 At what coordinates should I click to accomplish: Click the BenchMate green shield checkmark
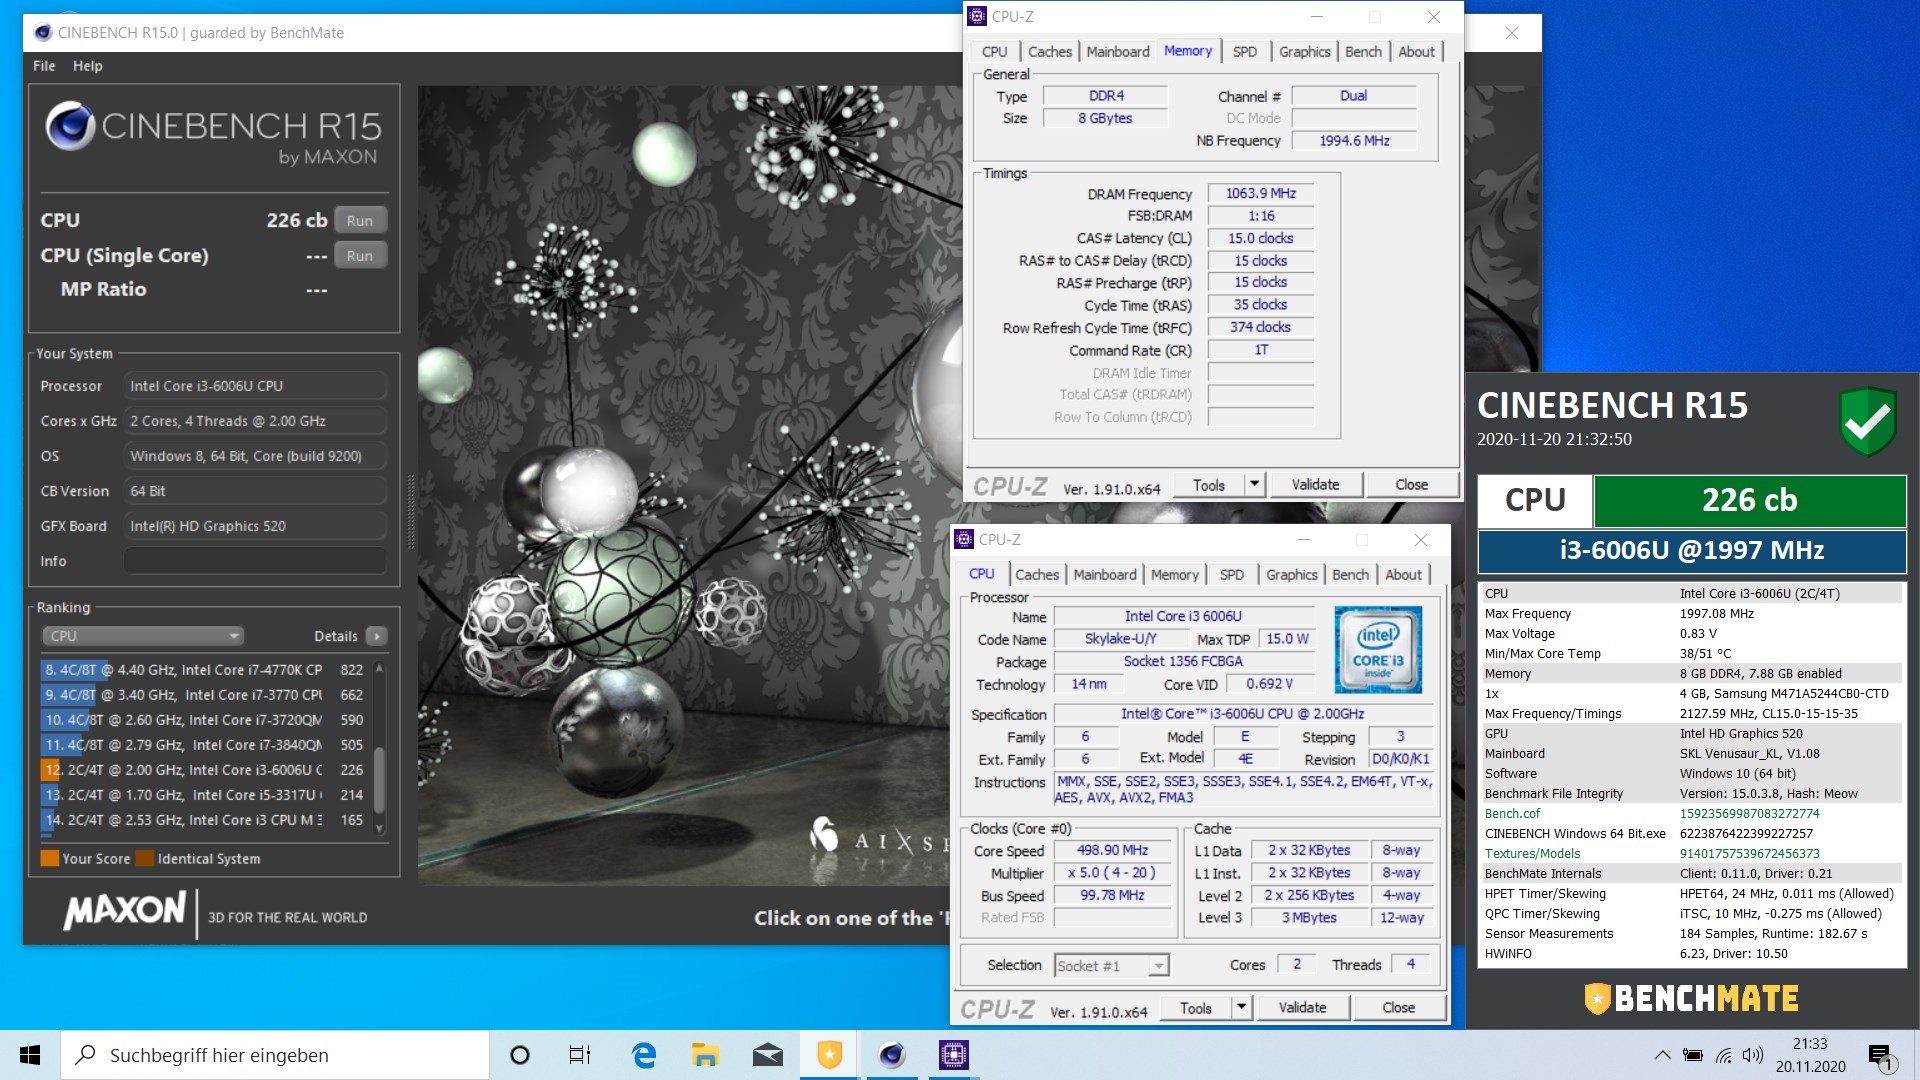tap(1867, 421)
